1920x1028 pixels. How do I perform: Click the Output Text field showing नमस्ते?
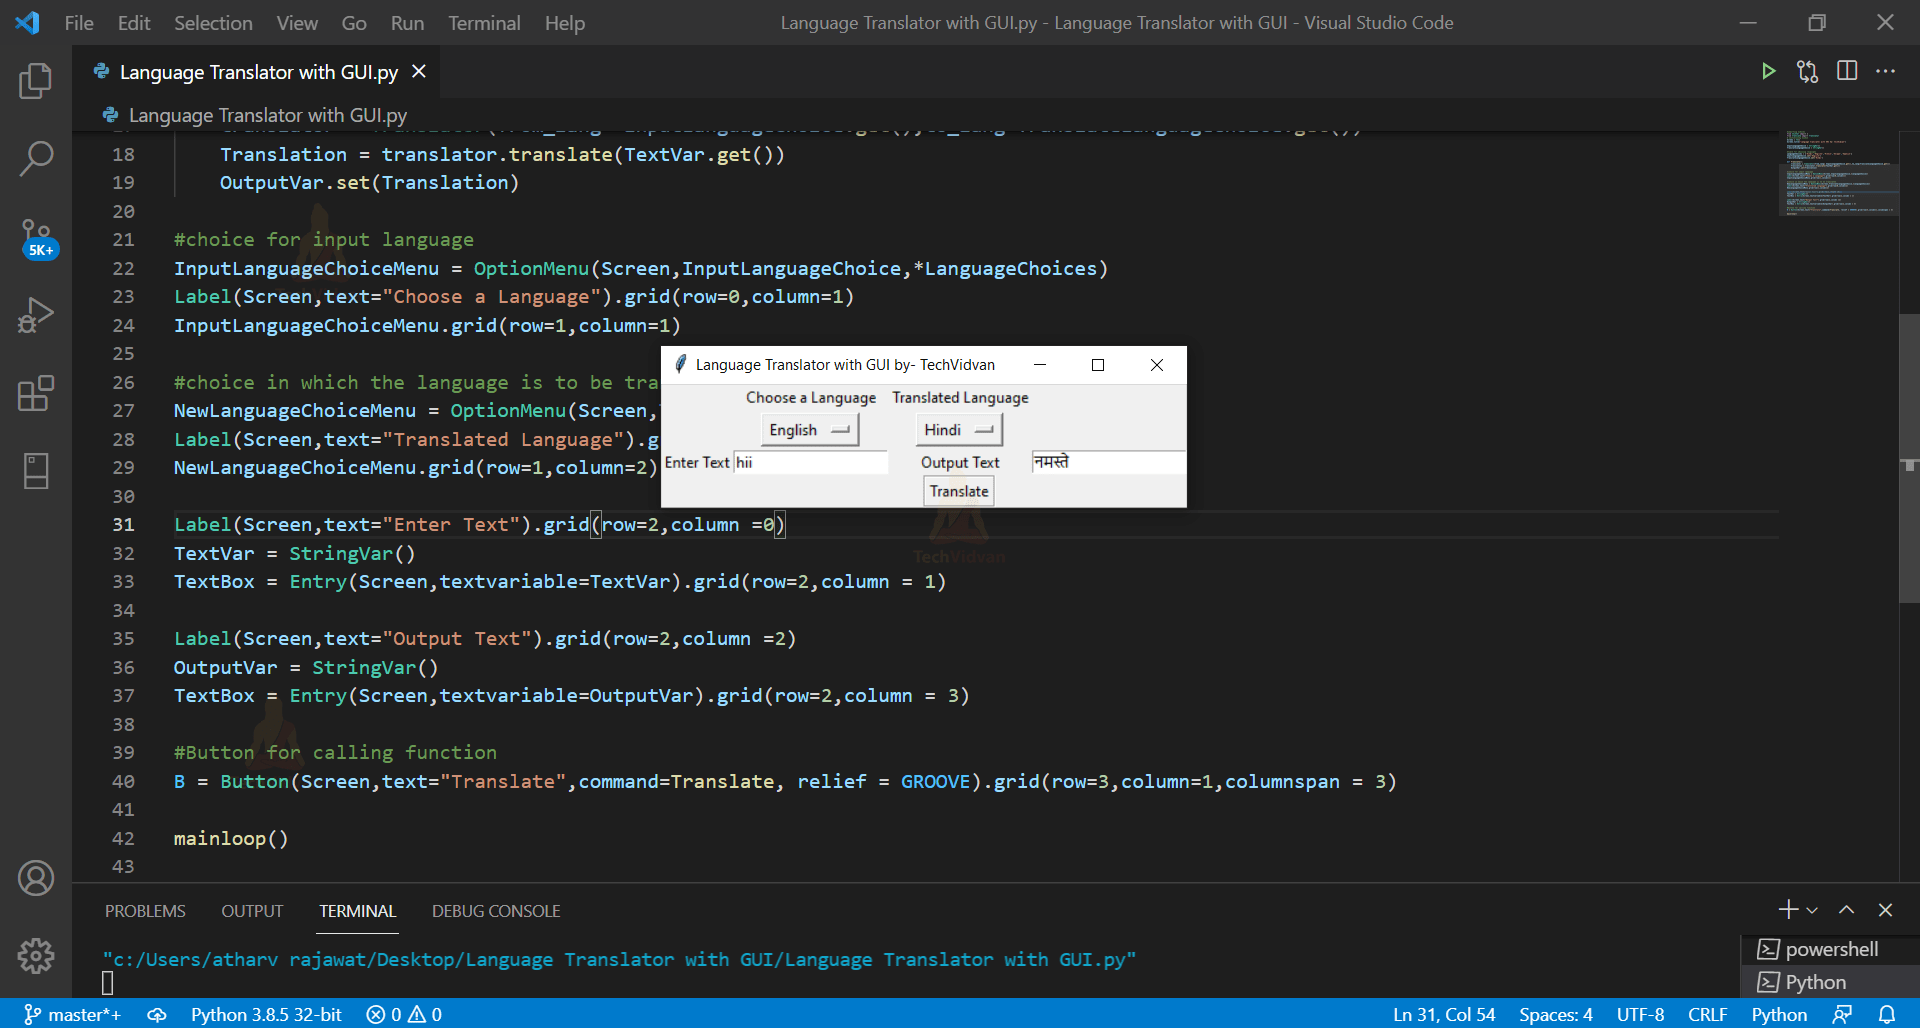(x=1108, y=462)
